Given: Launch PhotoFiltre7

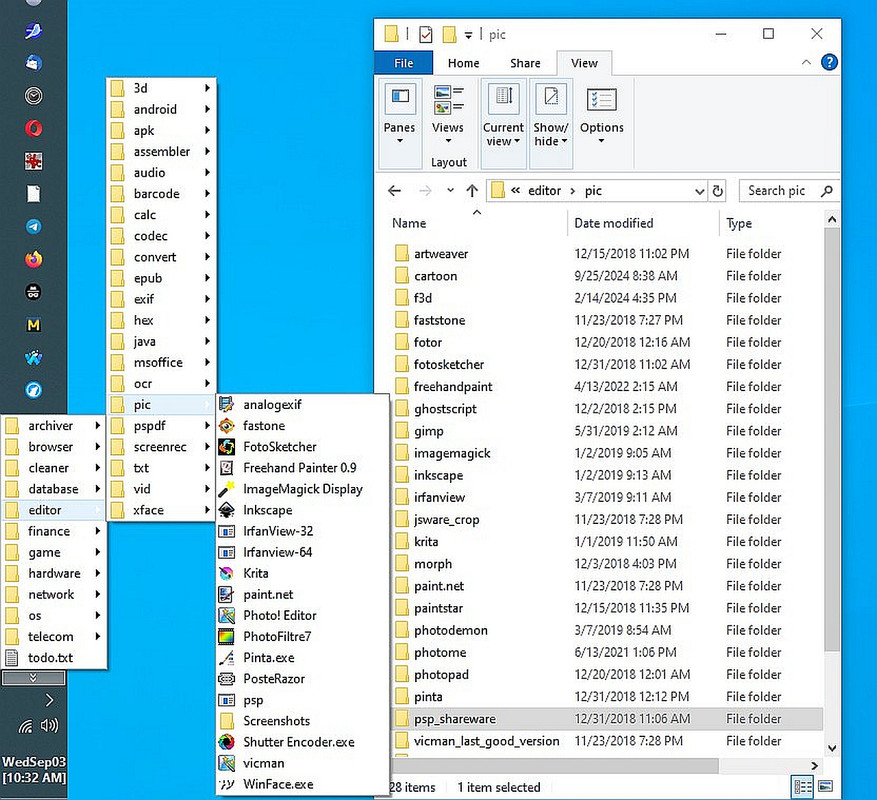Looking at the screenshot, I should tap(303, 636).
